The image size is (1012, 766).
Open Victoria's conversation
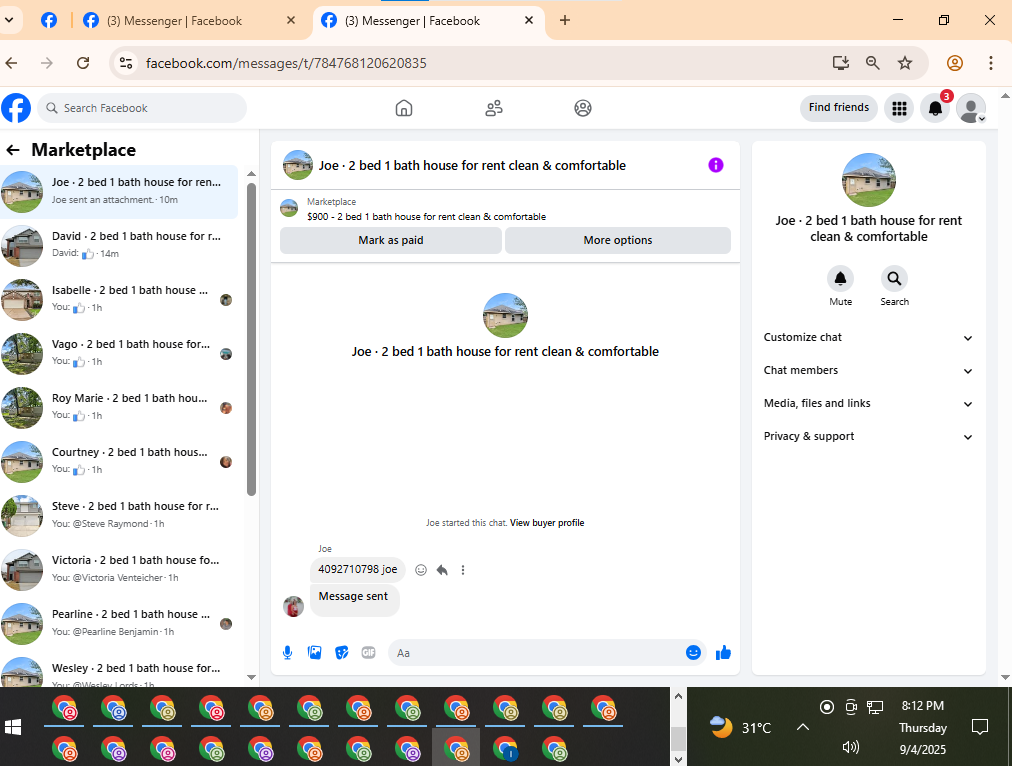(119, 569)
